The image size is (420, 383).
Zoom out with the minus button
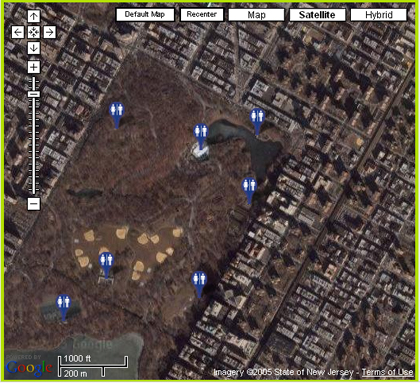point(33,203)
